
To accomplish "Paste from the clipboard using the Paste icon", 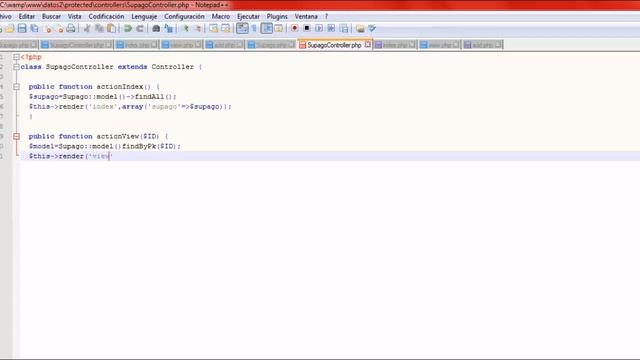I will click(x=111, y=28).
